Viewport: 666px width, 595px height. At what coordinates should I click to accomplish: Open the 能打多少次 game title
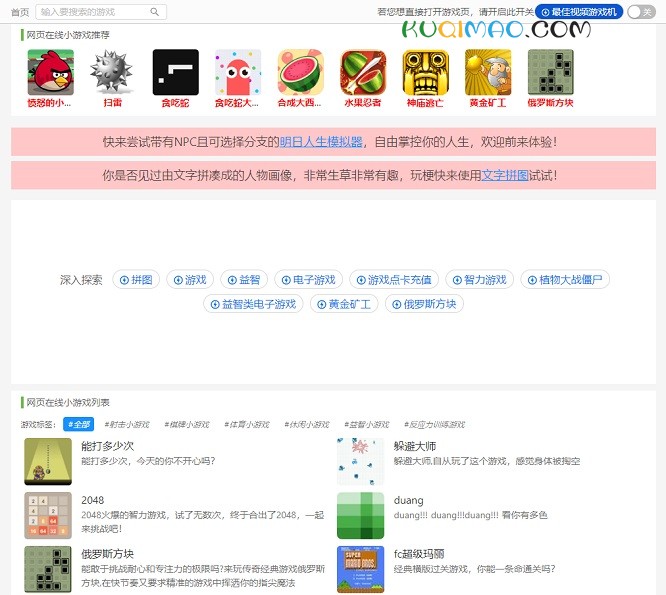coord(107,446)
